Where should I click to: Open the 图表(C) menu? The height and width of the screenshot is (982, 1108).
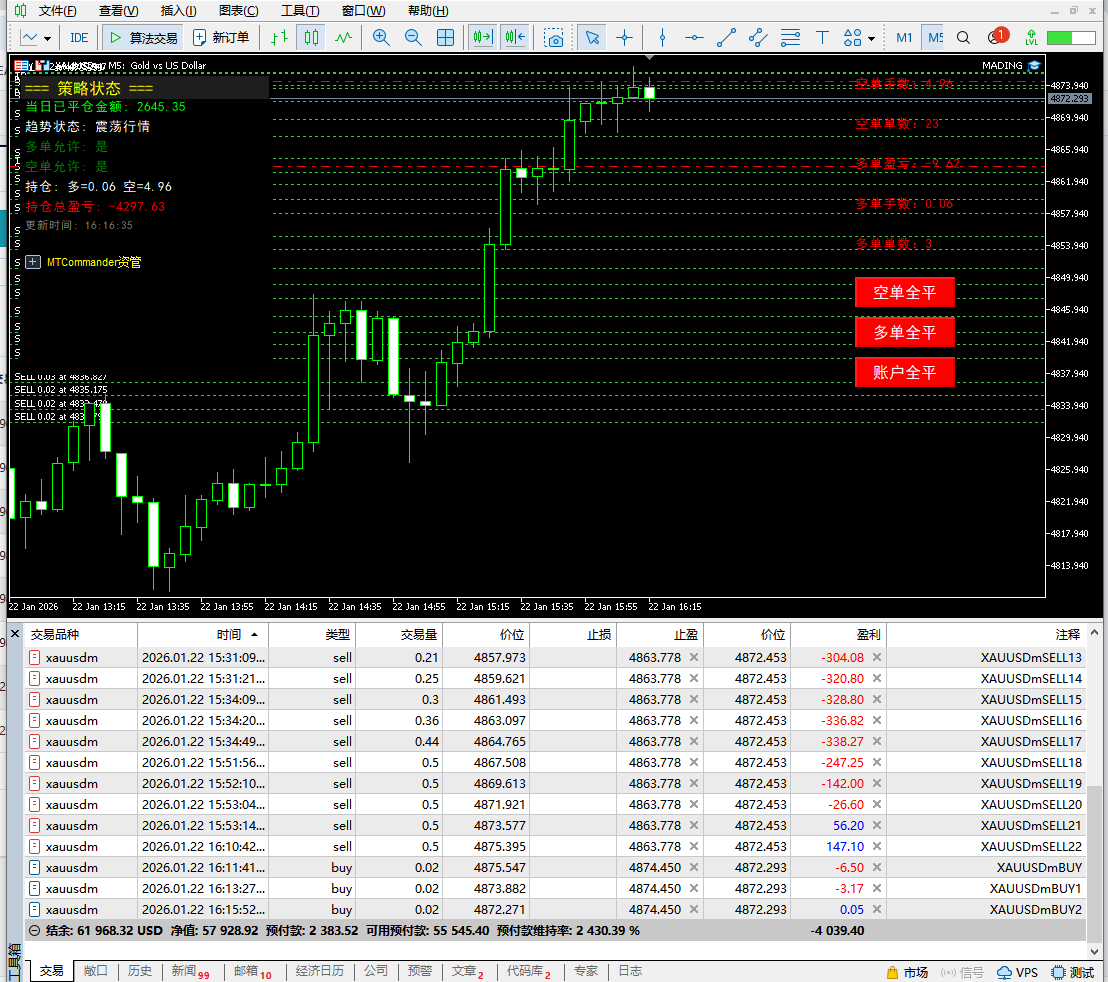click(239, 11)
